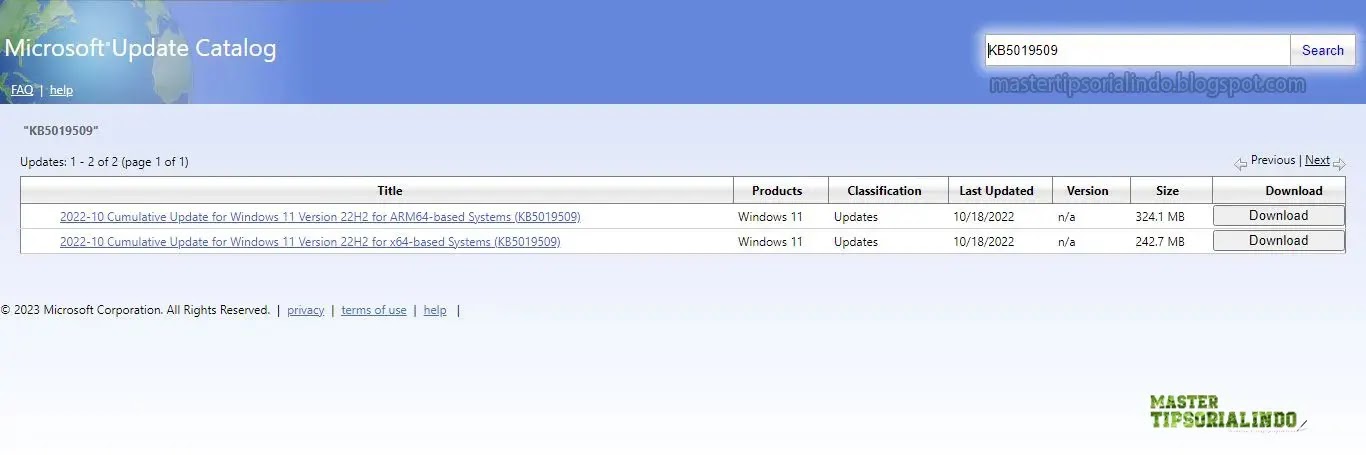Click Updates classification in ARM64 row

click(856, 217)
